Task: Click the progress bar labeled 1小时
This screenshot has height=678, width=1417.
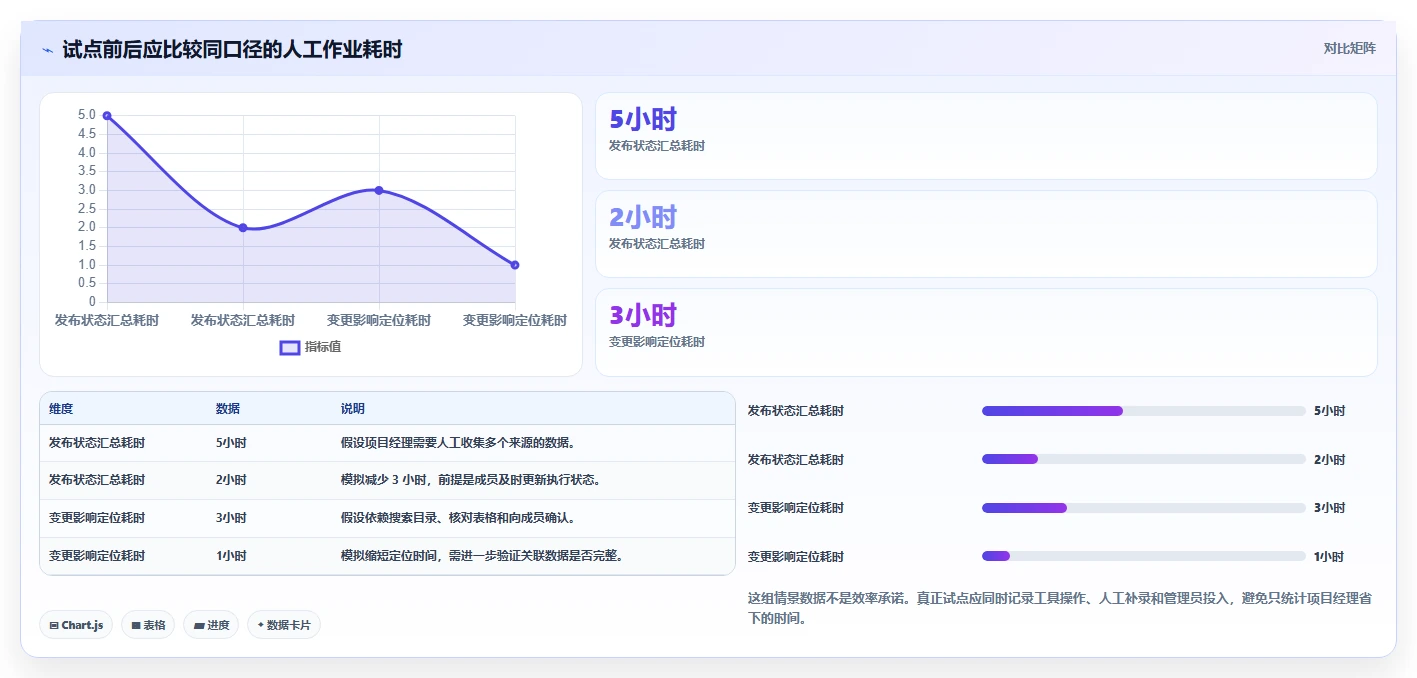Action: pyautogui.click(x=1144, y=556)
